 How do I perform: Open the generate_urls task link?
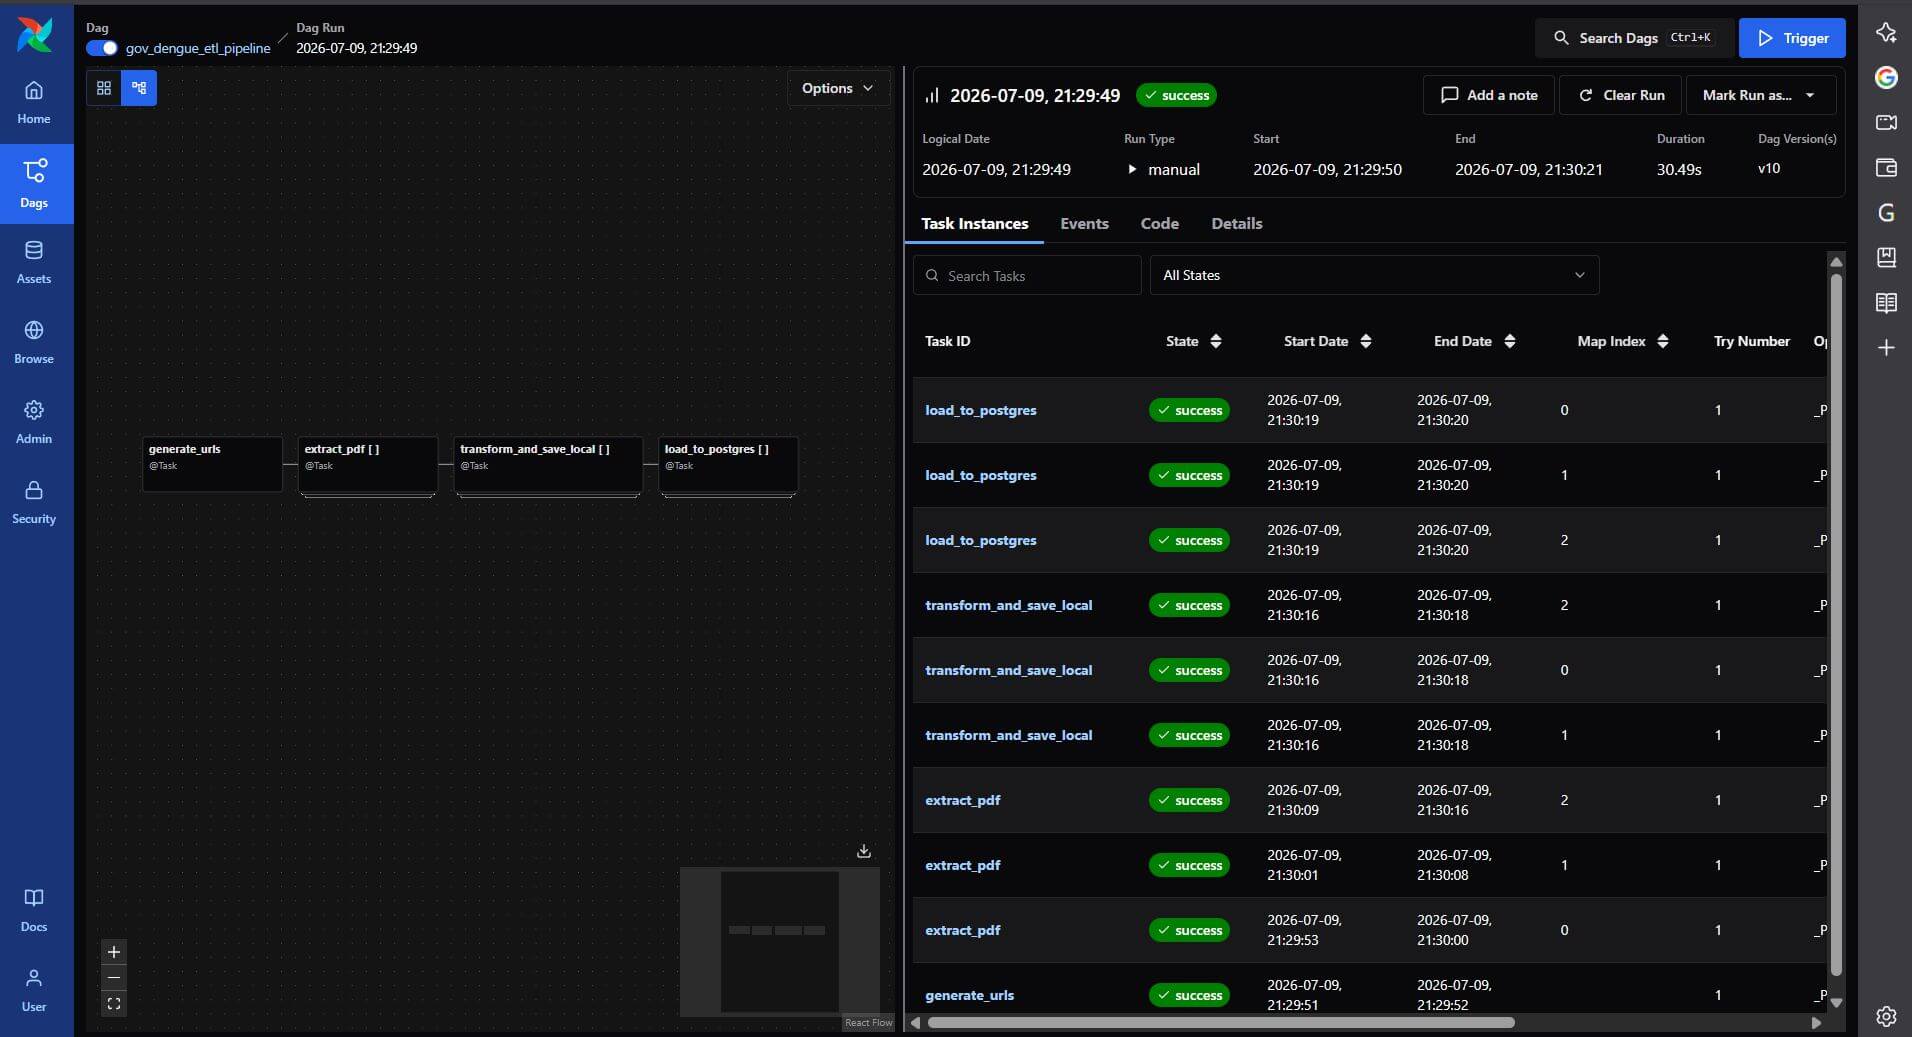click(970, 995)
